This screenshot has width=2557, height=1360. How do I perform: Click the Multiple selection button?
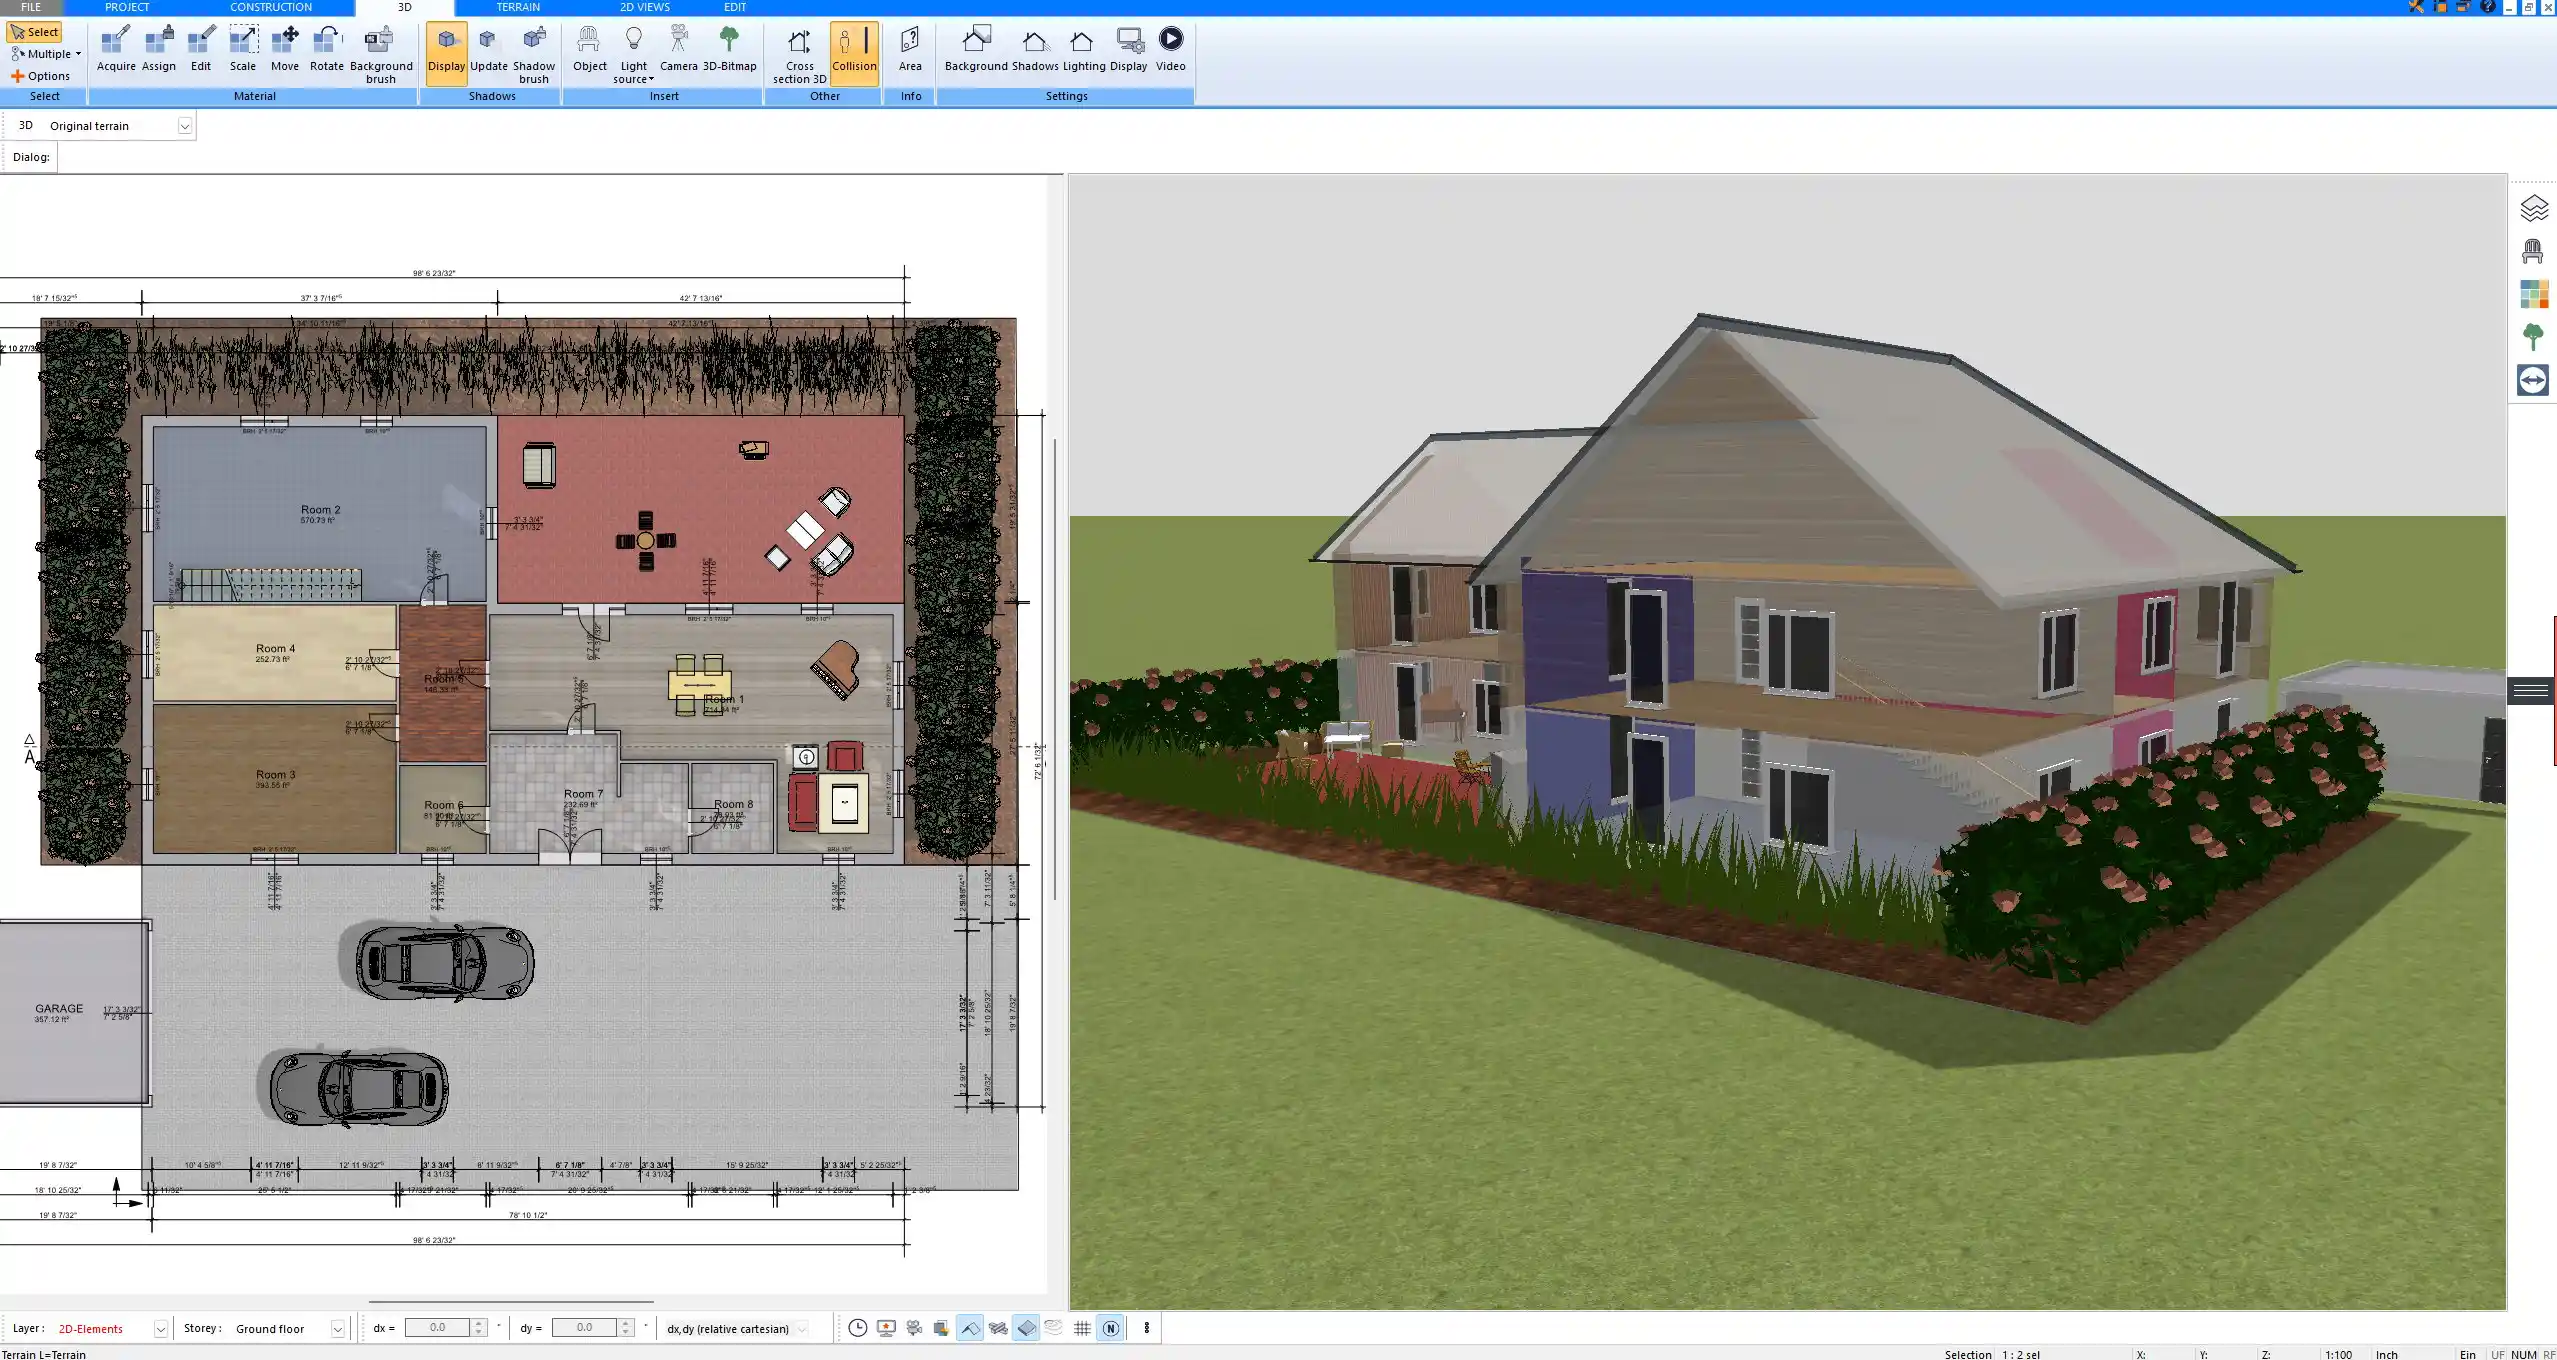click(45, 54)
